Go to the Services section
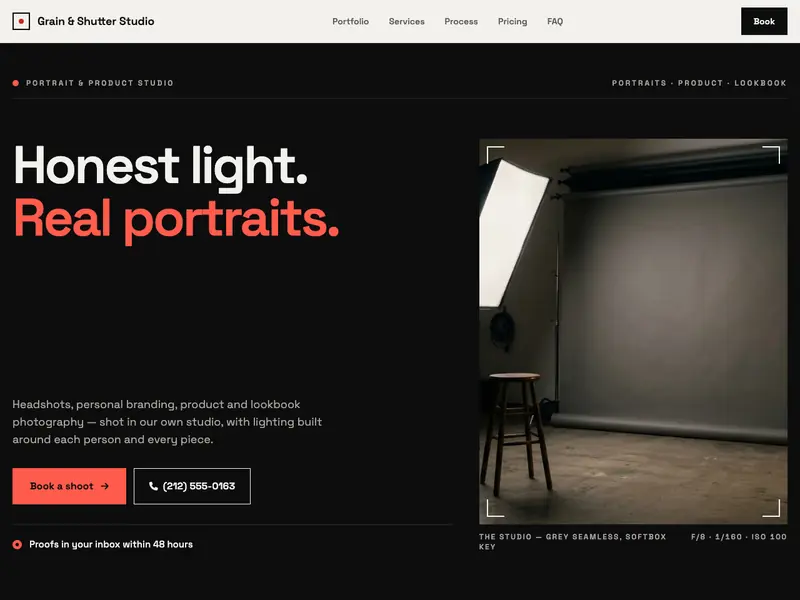 coord(407,21)
